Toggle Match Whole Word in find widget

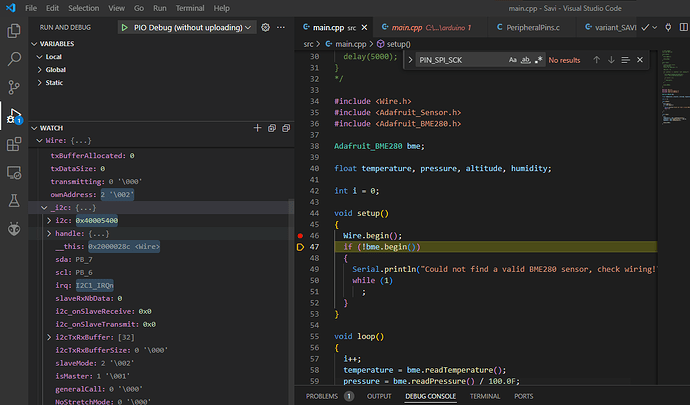(525, 60)
